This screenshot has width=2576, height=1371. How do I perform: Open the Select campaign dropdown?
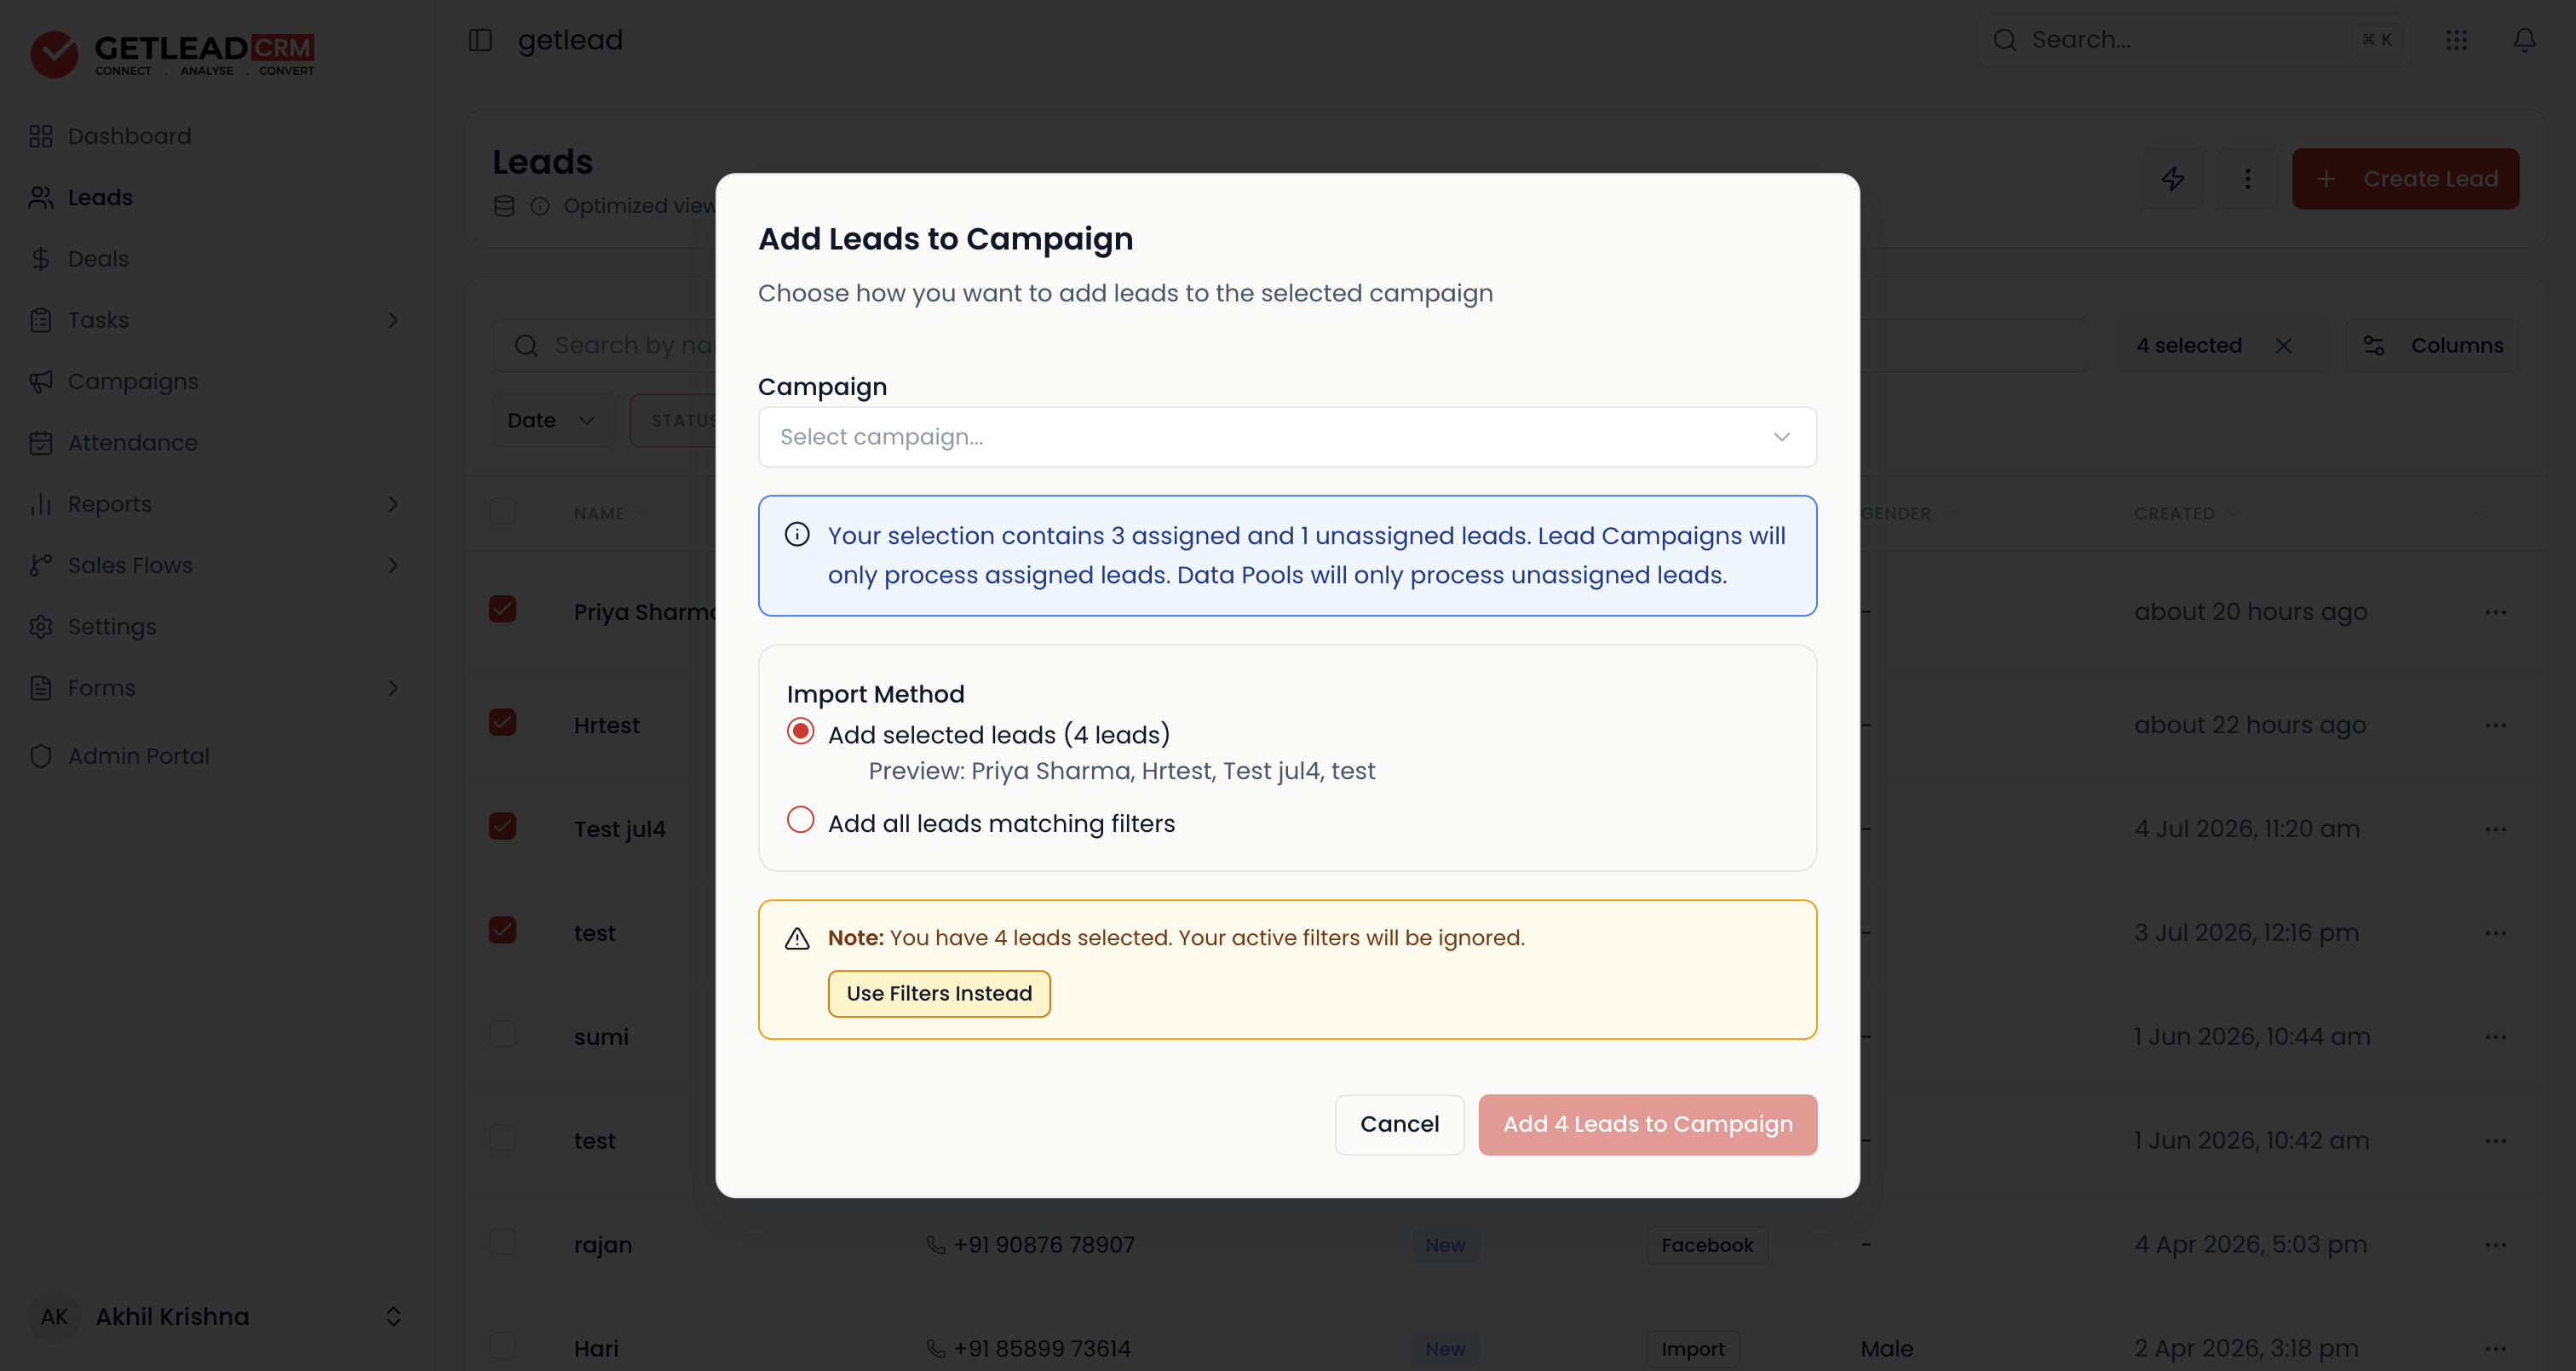click(x=1287, y=437)
